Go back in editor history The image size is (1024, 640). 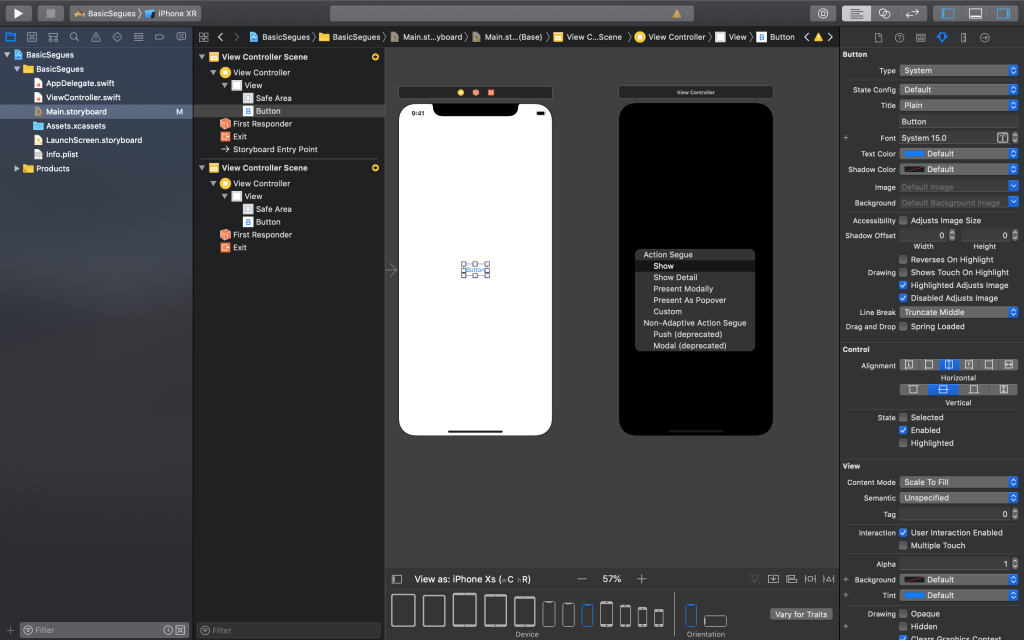click(221, 37)
